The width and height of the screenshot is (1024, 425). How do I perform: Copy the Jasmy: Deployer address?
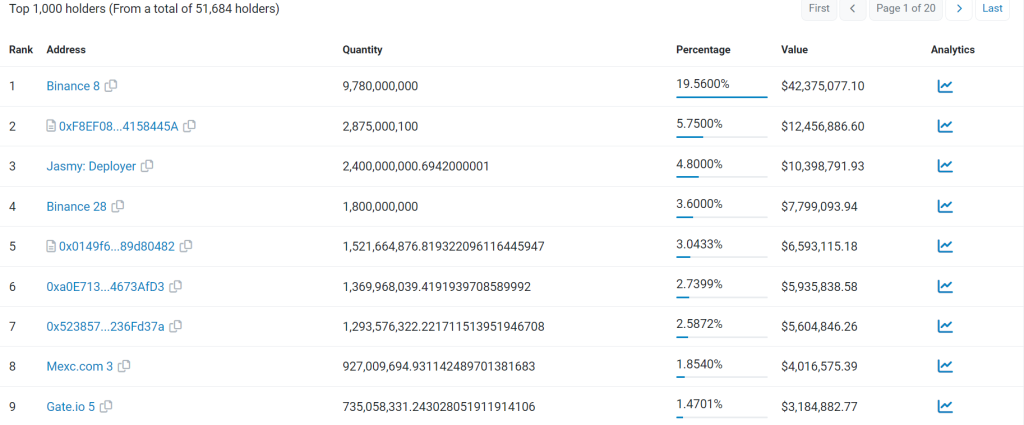pos(148,166)
